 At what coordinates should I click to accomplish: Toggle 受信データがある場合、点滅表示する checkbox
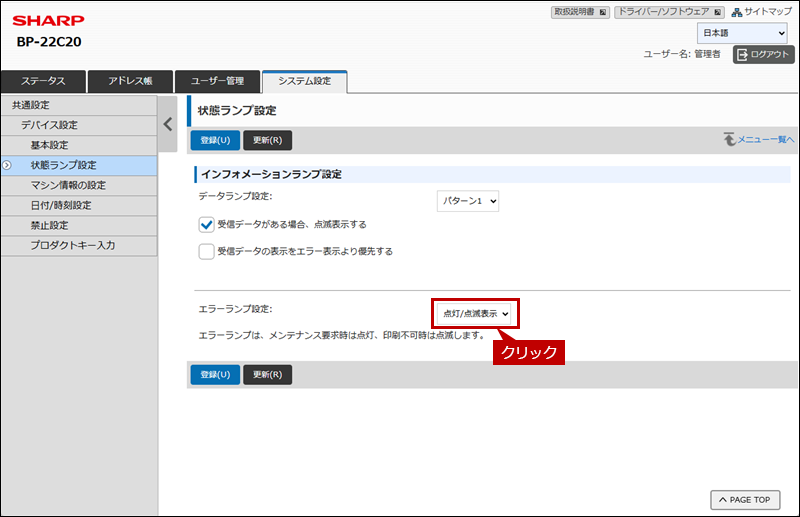click(x=206, y=225)
